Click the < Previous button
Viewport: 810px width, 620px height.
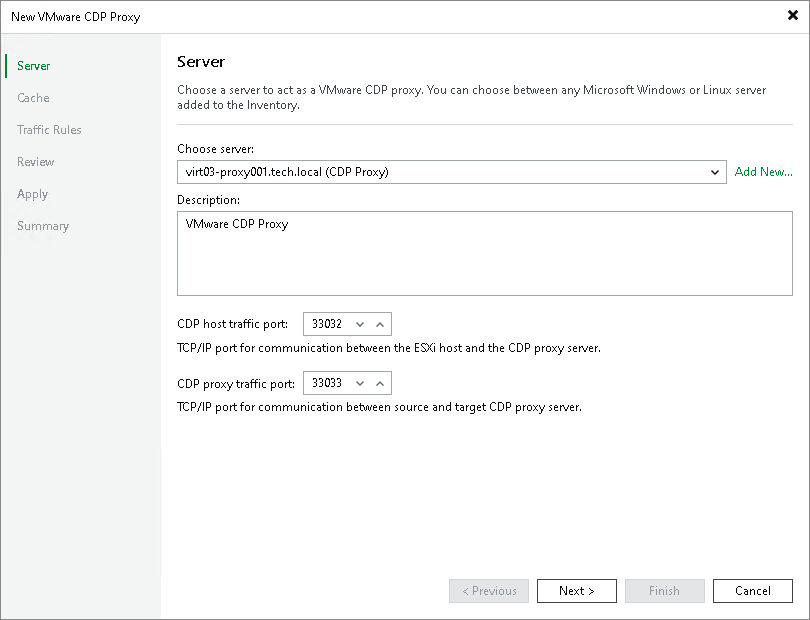[x=489, y=591]
